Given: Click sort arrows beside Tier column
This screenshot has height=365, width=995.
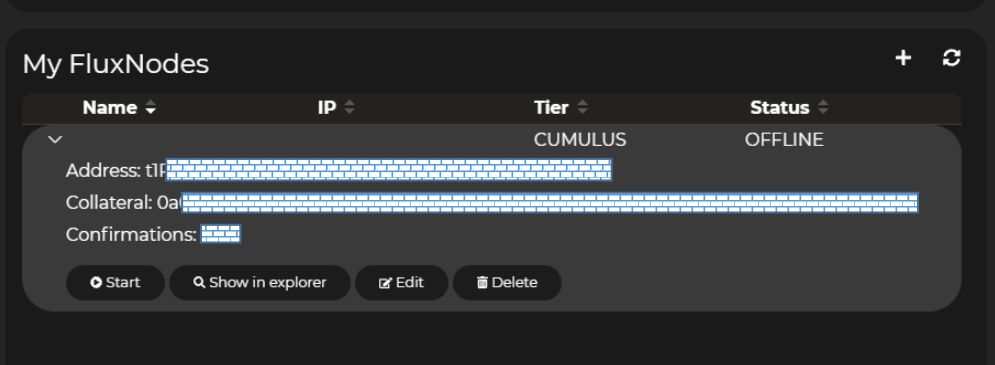Looking at the screenshot, I should [582, 108].
